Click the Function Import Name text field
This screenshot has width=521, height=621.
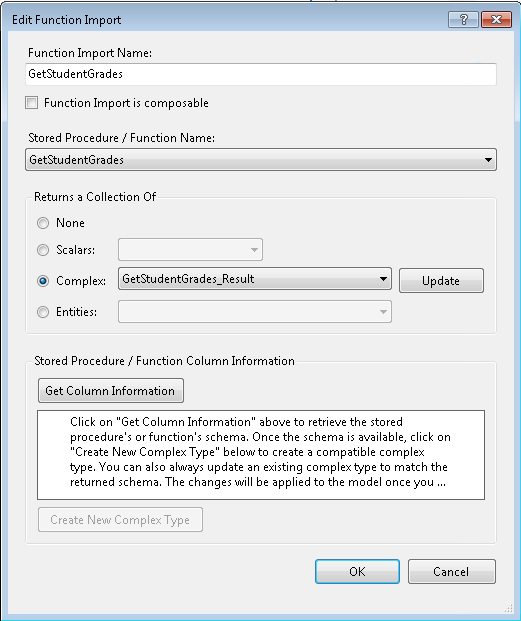260,74
